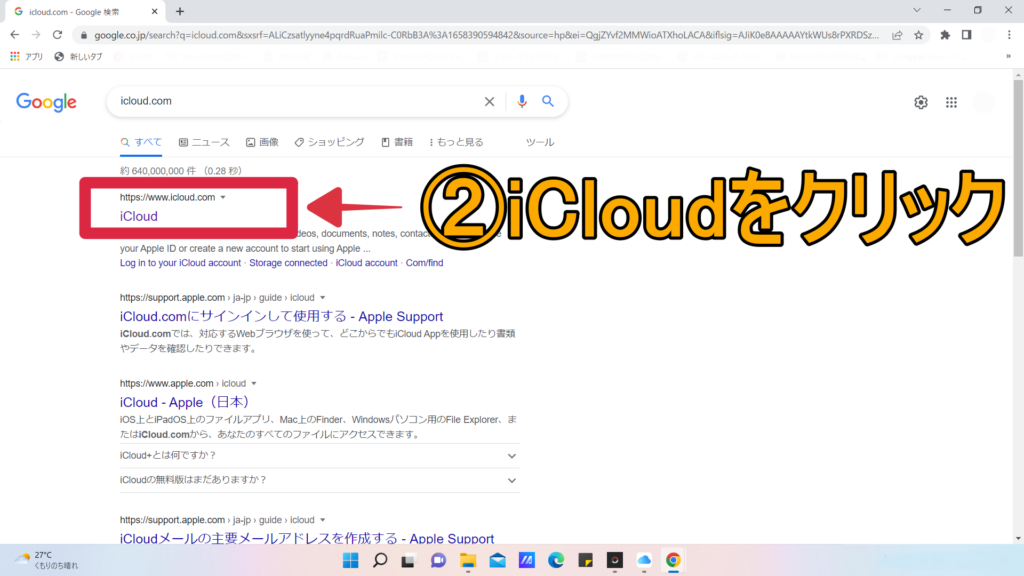Image resolution: width=1024 pixels, height=576 pixels.
Task: Open the もっと見る menu
Action: 456,142
